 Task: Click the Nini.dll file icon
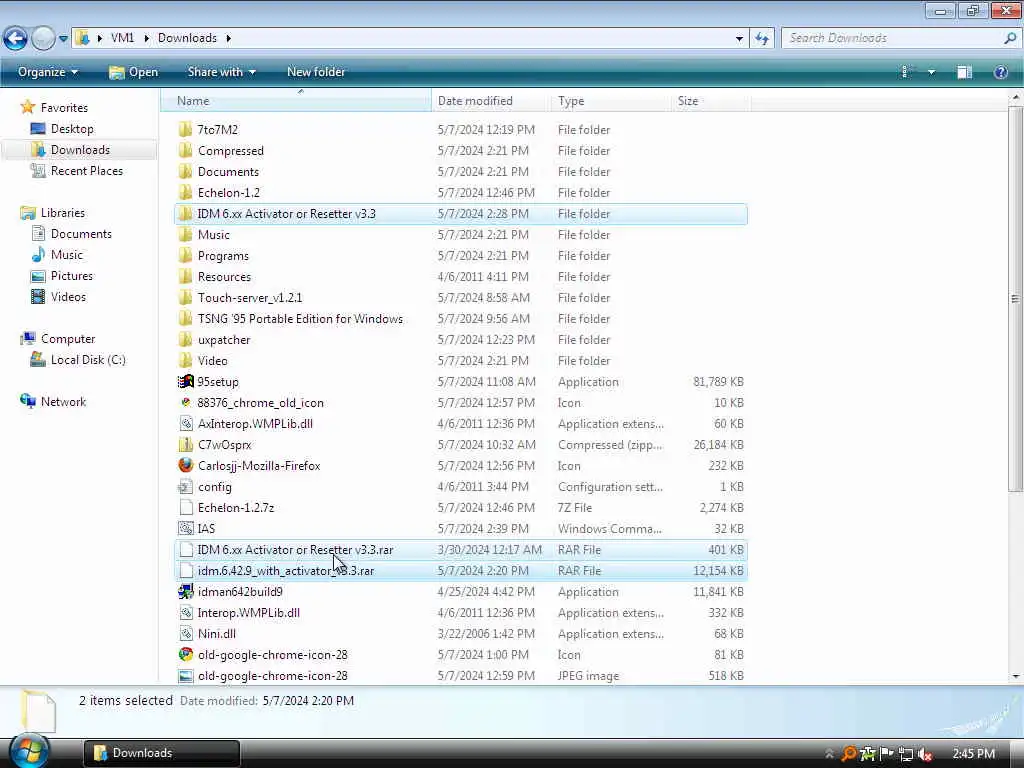pos(185,633)
